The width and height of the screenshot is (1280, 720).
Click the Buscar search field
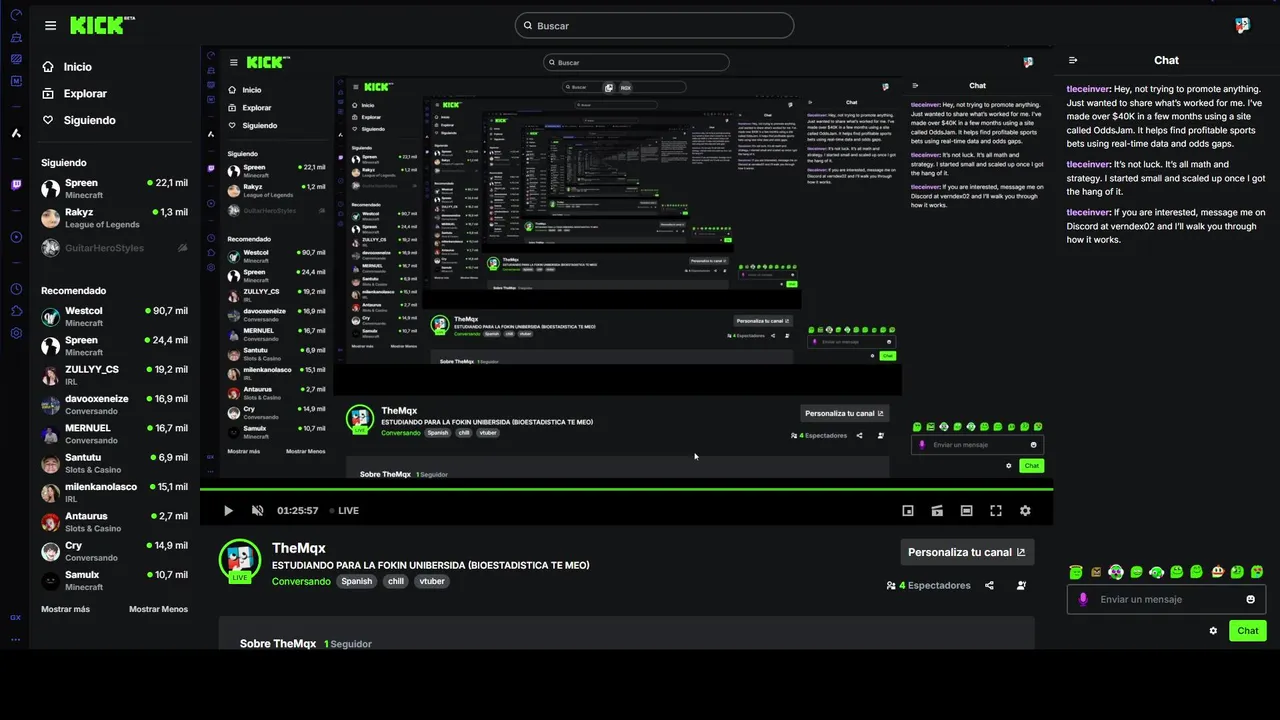point(654,25)
